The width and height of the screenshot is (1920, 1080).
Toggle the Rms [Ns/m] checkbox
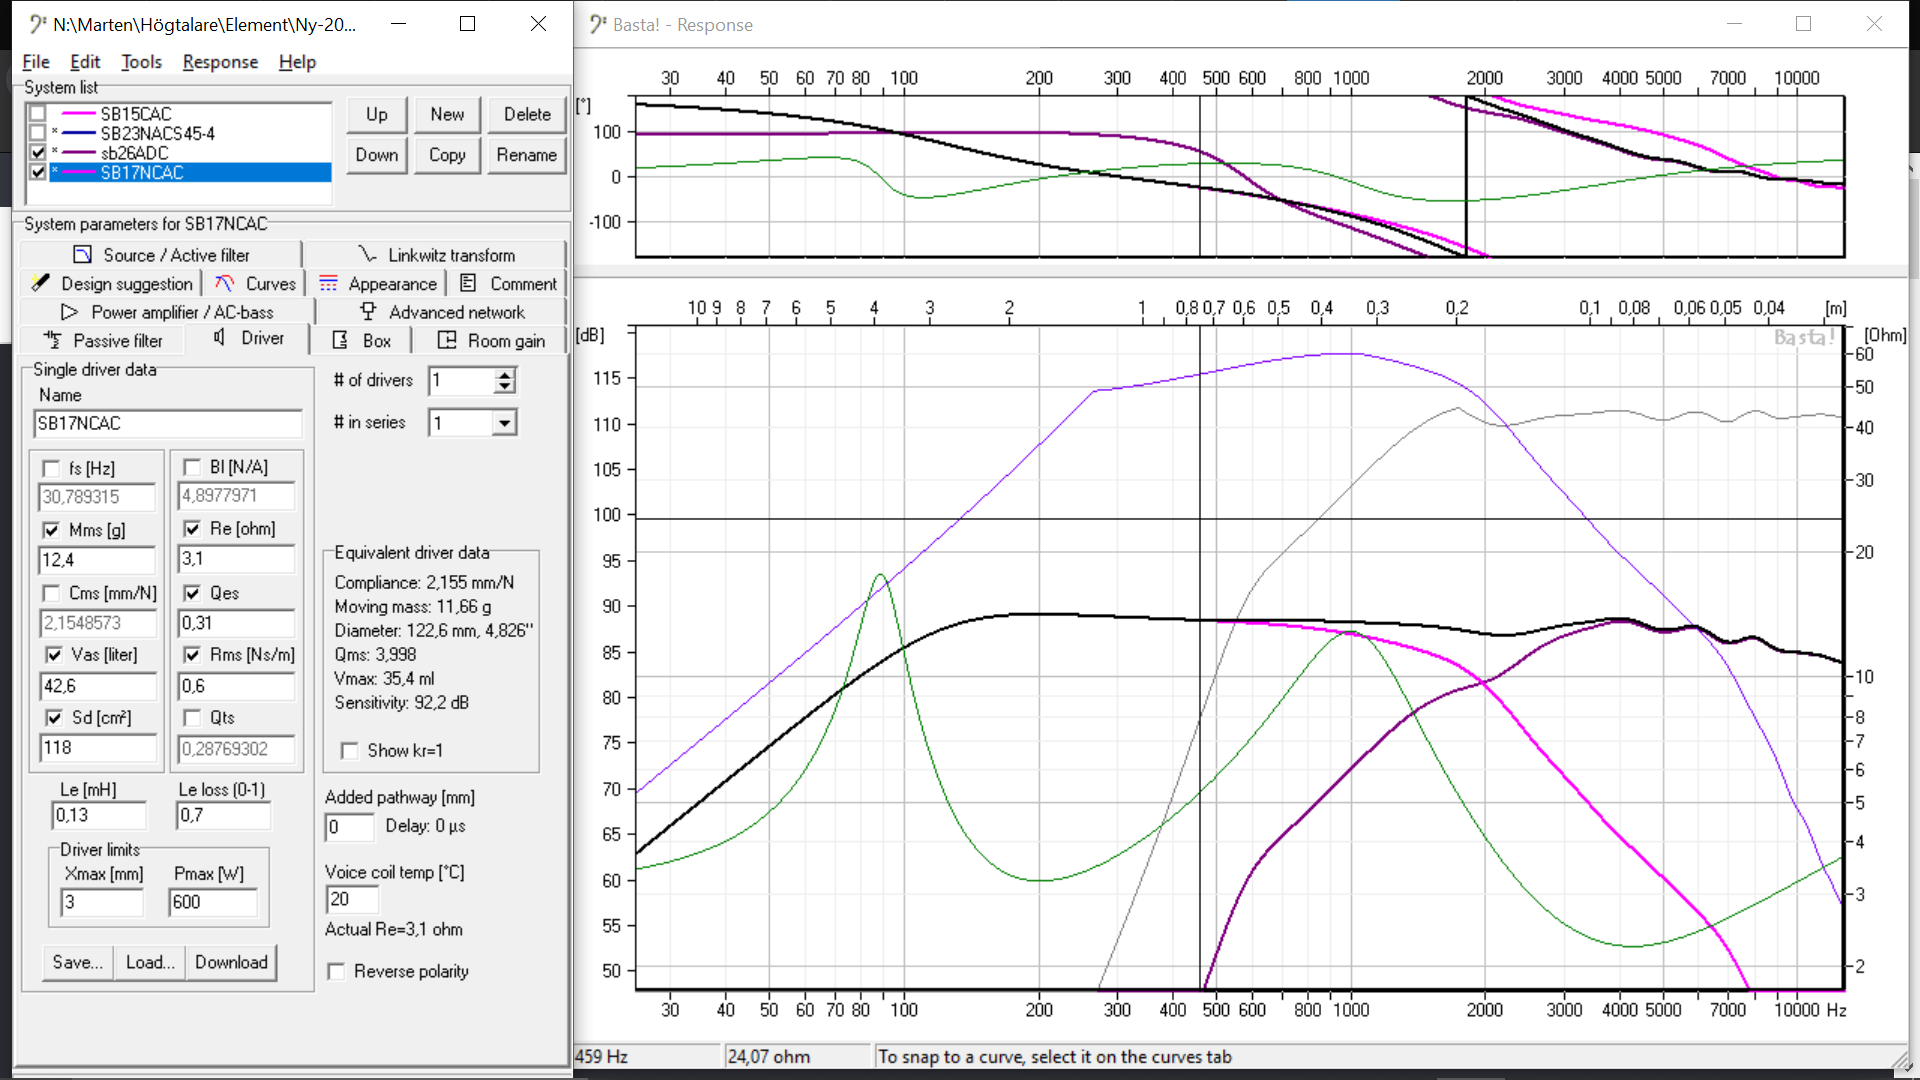click(x=192, y=655)
